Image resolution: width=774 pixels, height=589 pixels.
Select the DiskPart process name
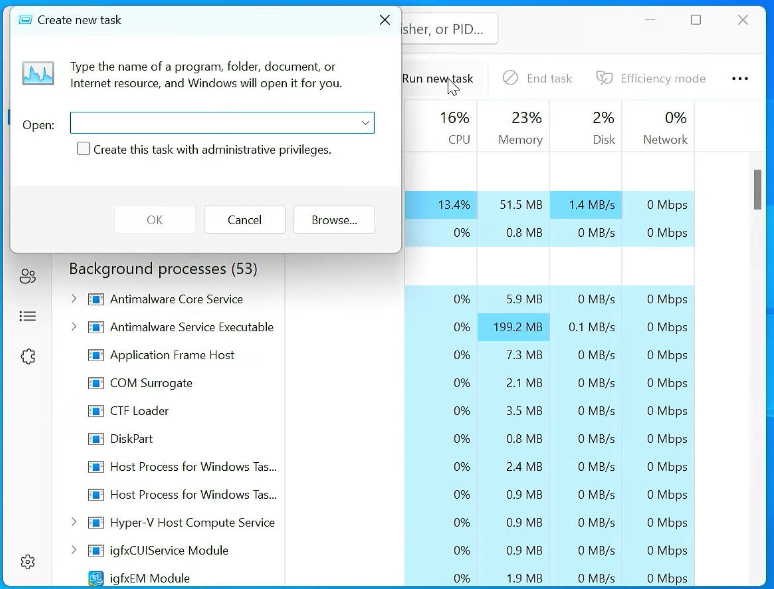[x=131, y=439]
